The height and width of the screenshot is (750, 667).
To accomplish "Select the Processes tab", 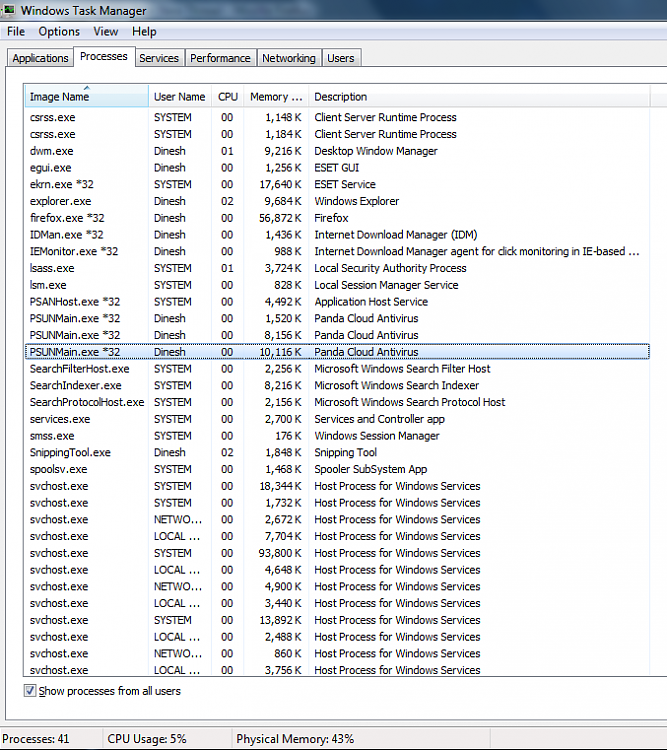I will click(x=104, y=56).
